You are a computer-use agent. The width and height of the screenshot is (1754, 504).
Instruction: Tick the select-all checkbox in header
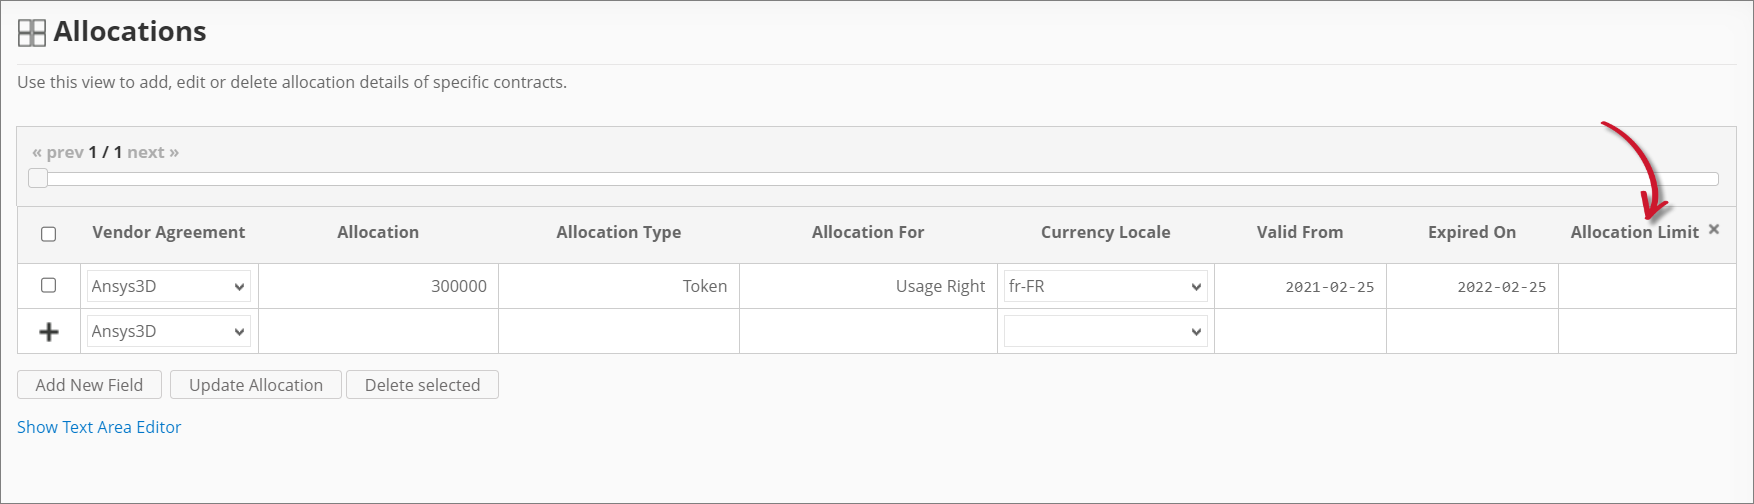coord(48,234)
